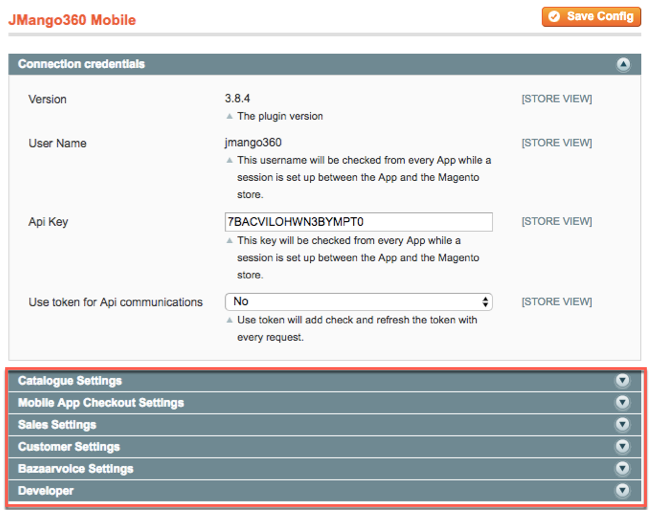Expand the Sales Settings arrow icon

622,425
